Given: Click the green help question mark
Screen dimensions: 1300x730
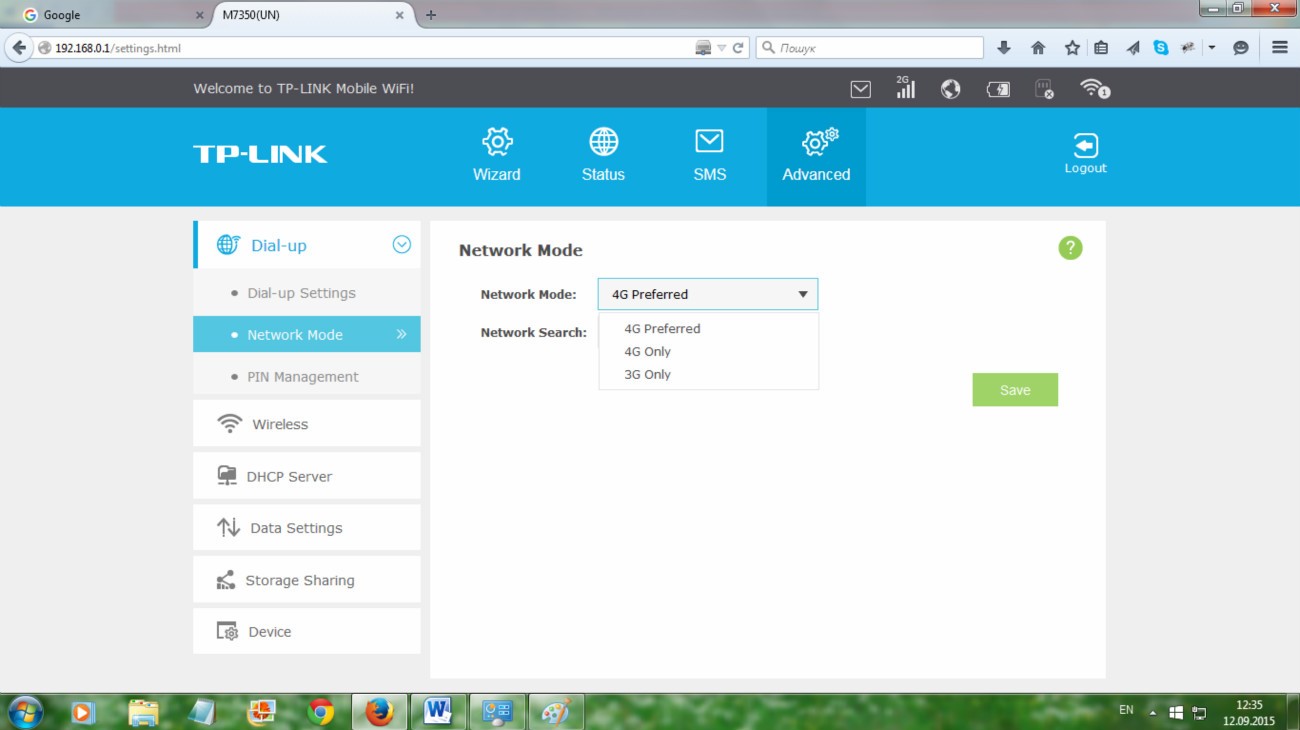Looking at the screenshot, I should 1070,248.
